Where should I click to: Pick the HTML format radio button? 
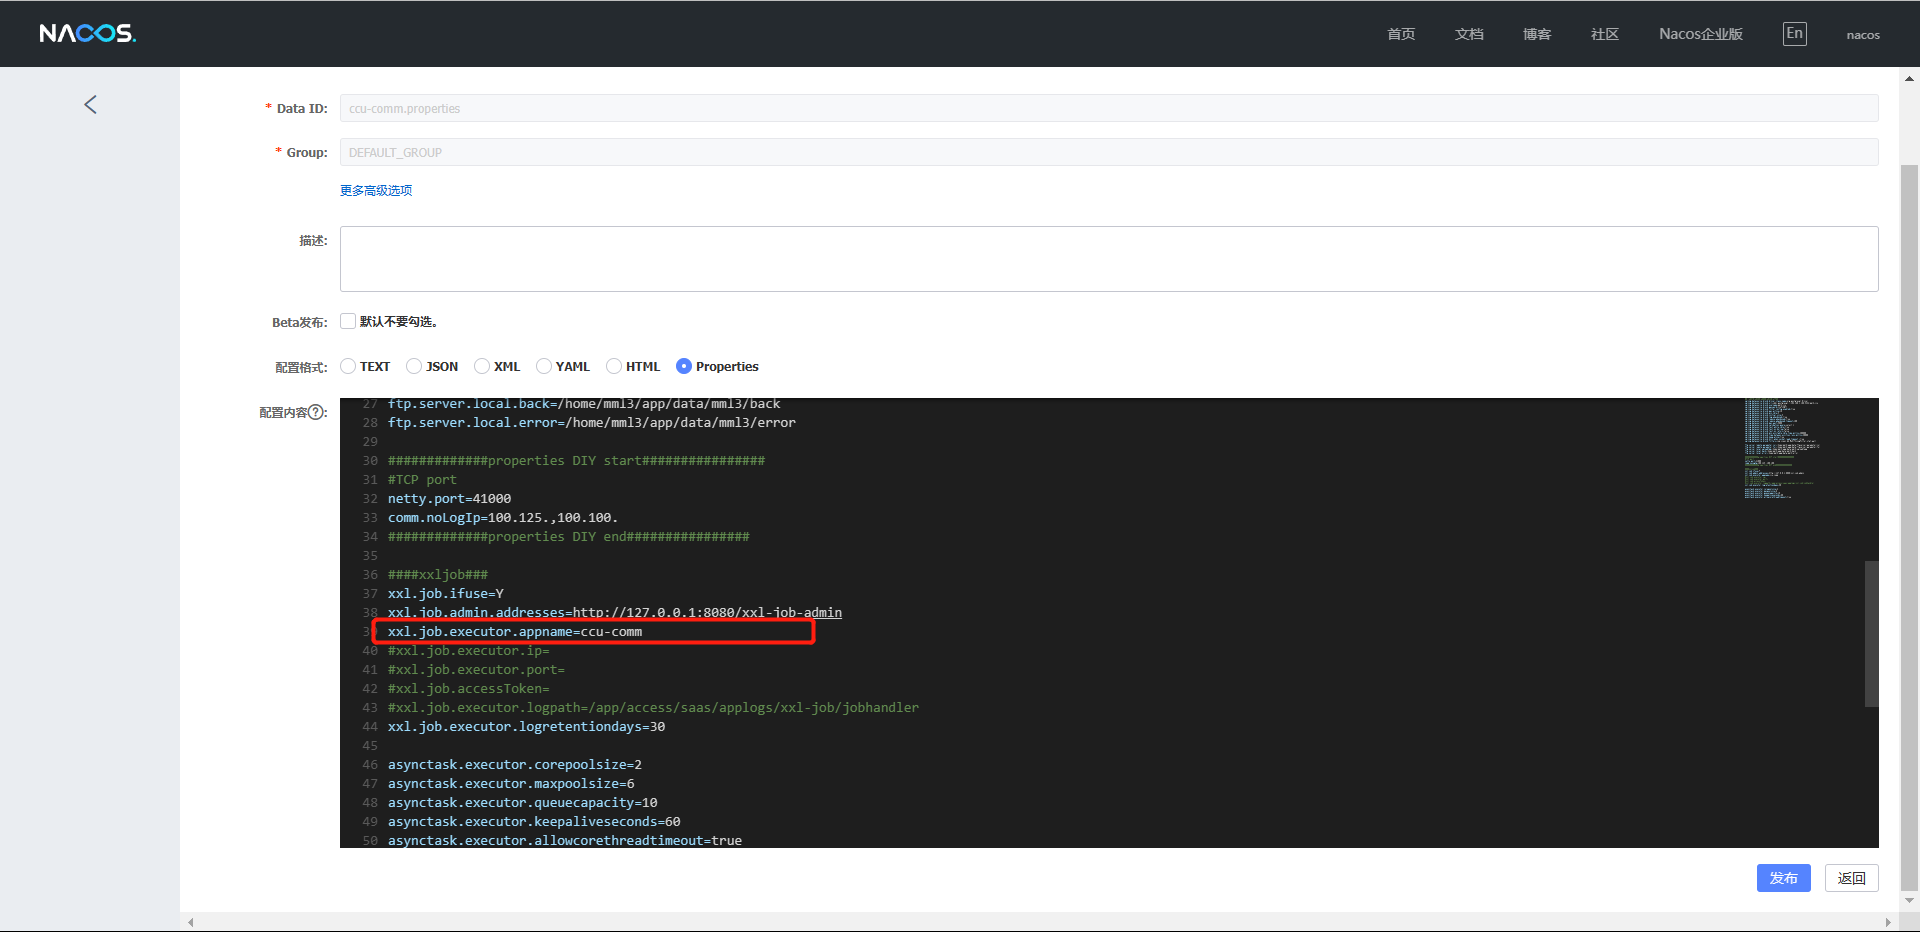coord(614,366)
